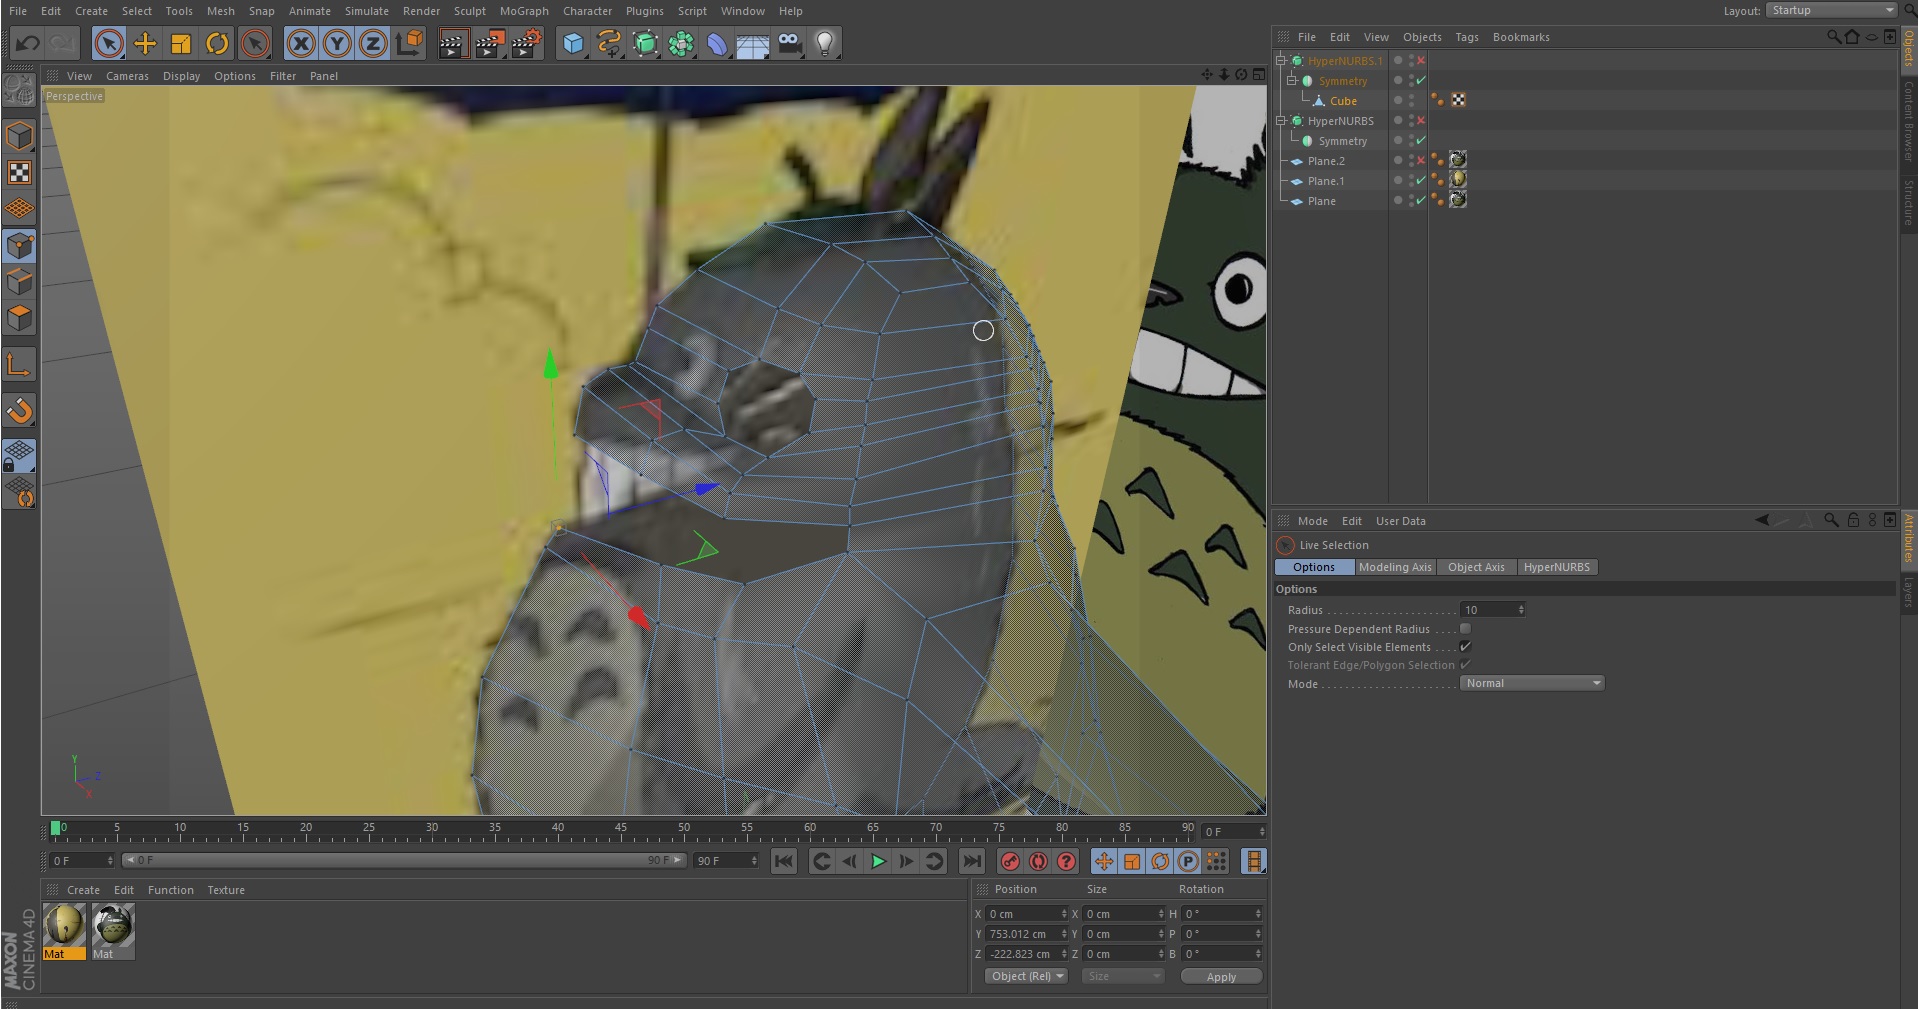Switch to Edges mode
This screenshot has height=1009, width=1918.
point(20,282)
